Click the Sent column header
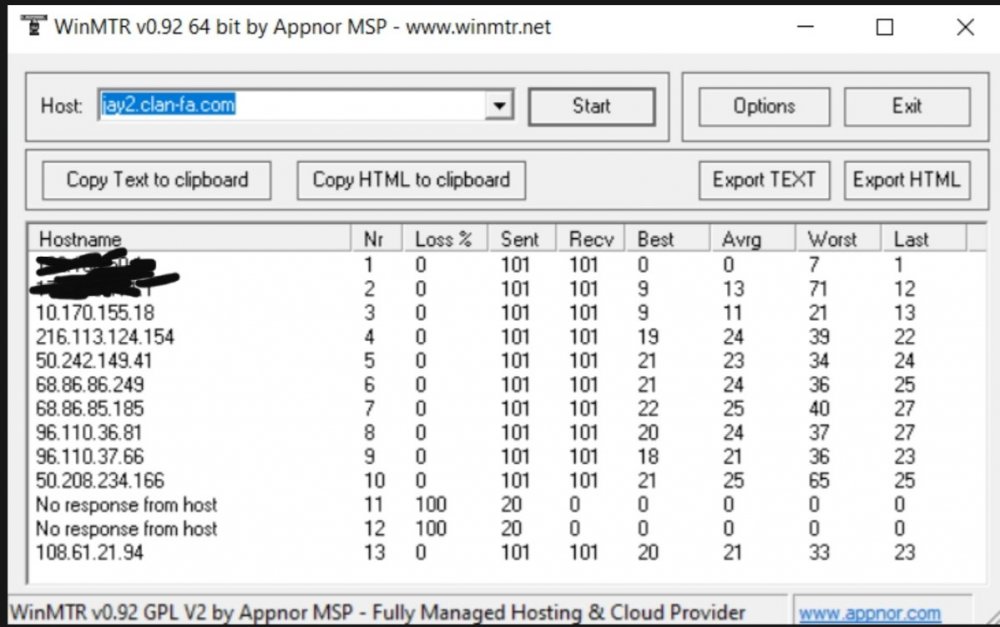1000x627 pixels. click(522, 239)
